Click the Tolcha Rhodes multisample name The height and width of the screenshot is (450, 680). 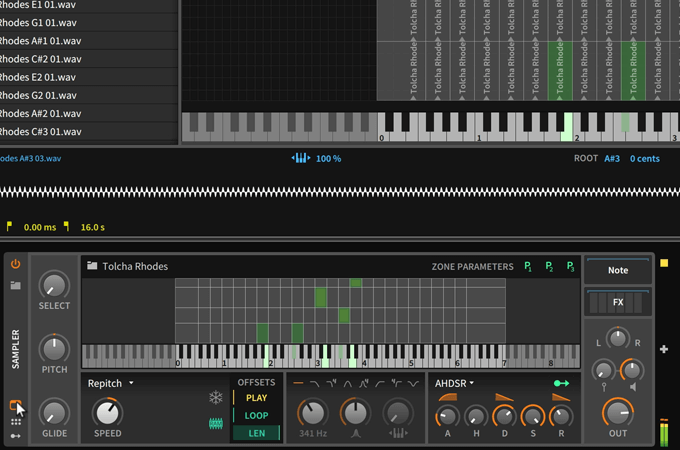(135, 266)
